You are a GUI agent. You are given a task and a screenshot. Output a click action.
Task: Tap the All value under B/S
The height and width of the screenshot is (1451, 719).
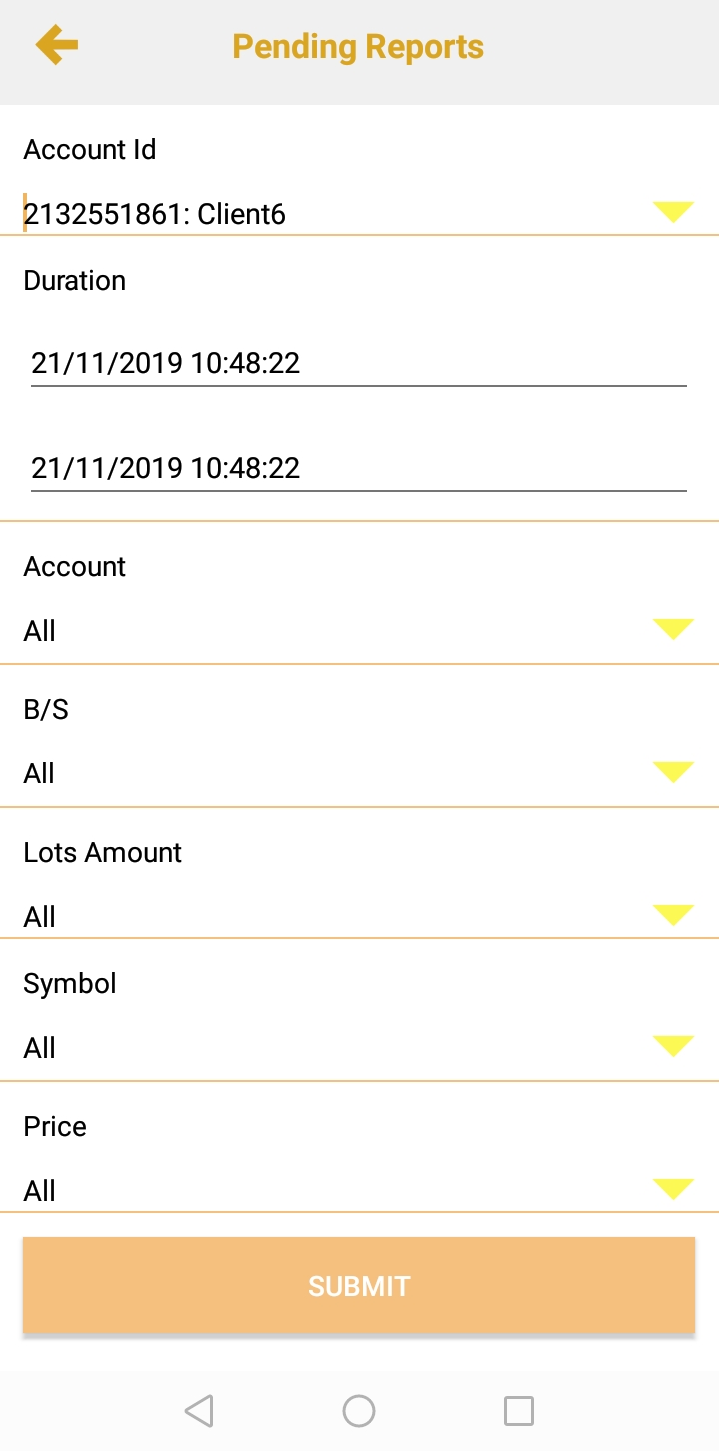[x=40, y=773]
